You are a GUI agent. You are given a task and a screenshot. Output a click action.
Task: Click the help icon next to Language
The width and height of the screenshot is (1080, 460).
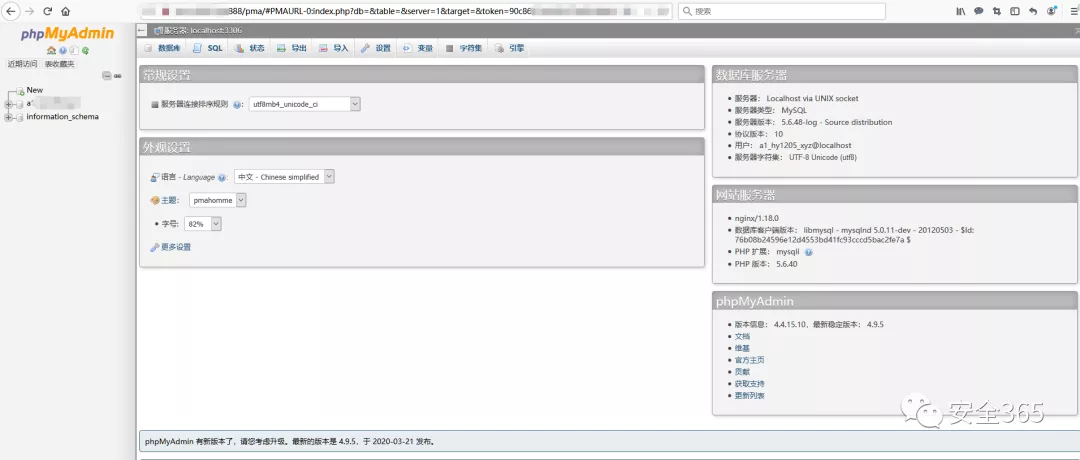pos(222,177)
